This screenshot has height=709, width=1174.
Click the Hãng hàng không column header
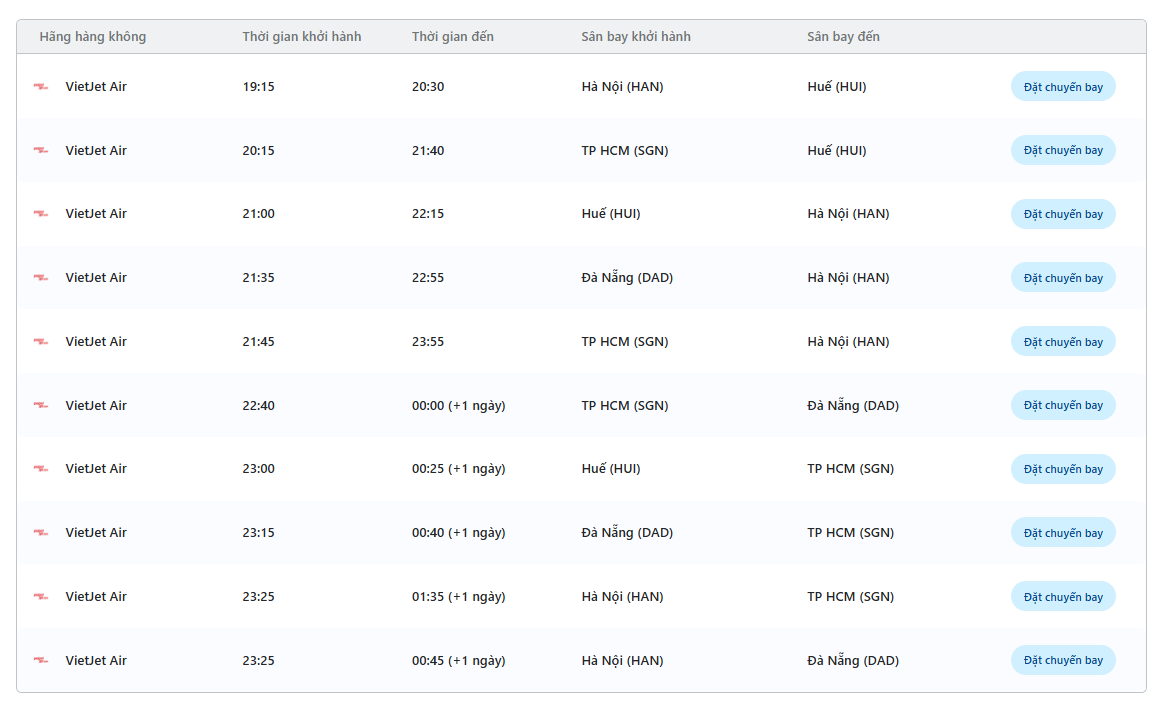tap(93, 37)
